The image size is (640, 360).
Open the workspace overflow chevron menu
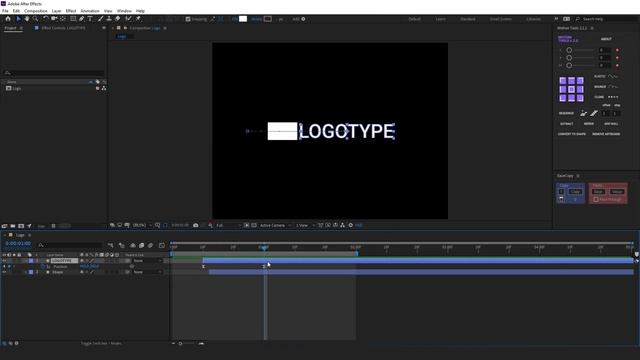pos(556,19)
